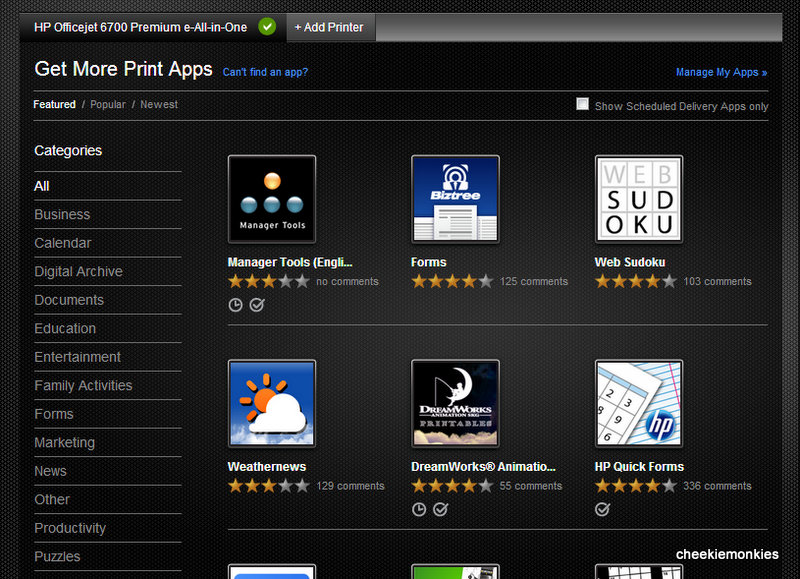Open the Forms app title link
The width and height of the screenshot is (800, 579).
coord(429,262)
